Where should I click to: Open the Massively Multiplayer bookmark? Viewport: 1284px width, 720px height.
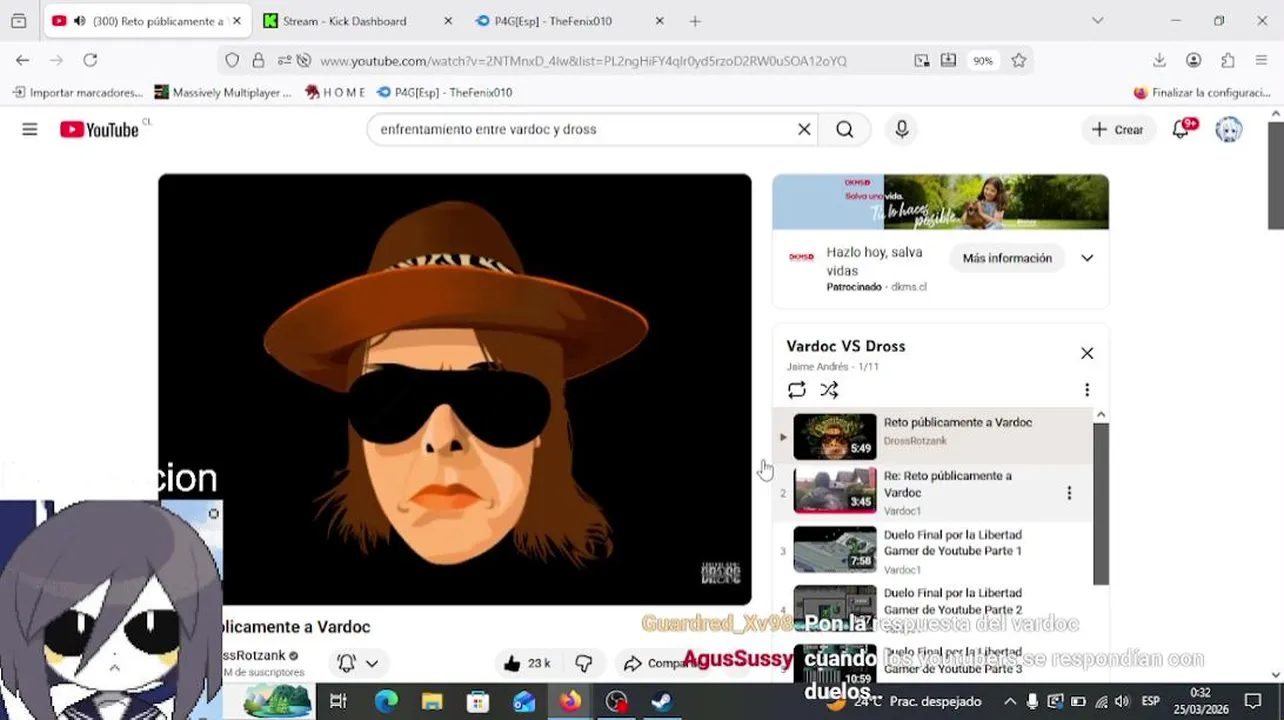[223, 92]
